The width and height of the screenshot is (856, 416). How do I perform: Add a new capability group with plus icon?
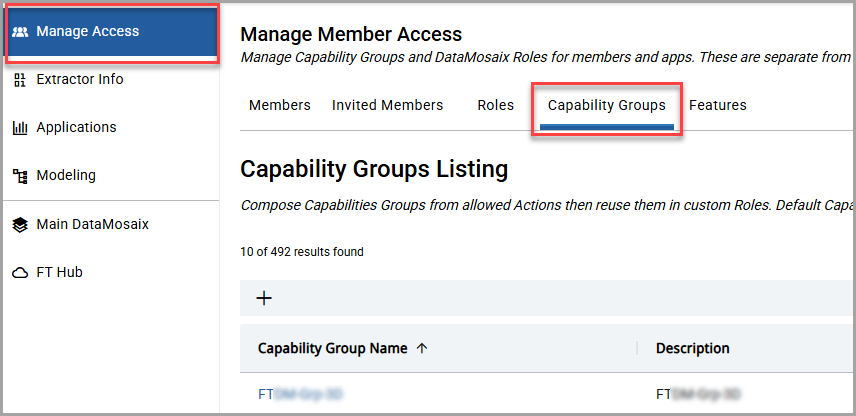tap(264, 298)
